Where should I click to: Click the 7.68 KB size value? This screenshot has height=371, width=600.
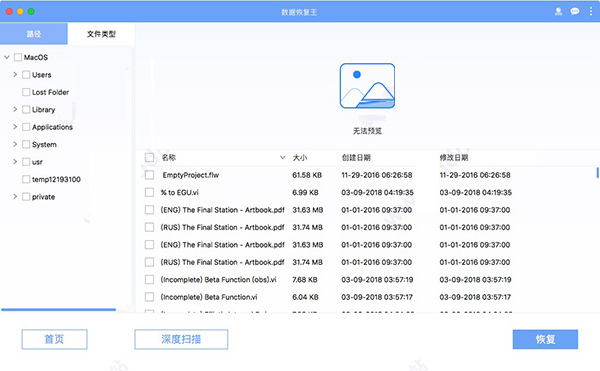tap(305, 280)
